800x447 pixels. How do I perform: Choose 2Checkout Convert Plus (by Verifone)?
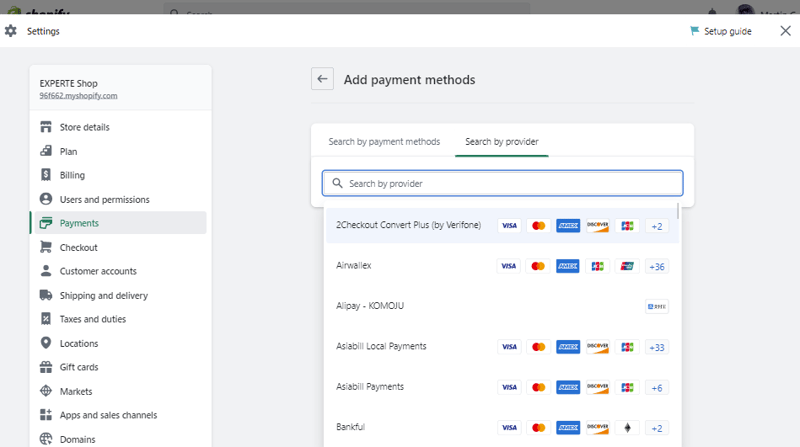502,225
